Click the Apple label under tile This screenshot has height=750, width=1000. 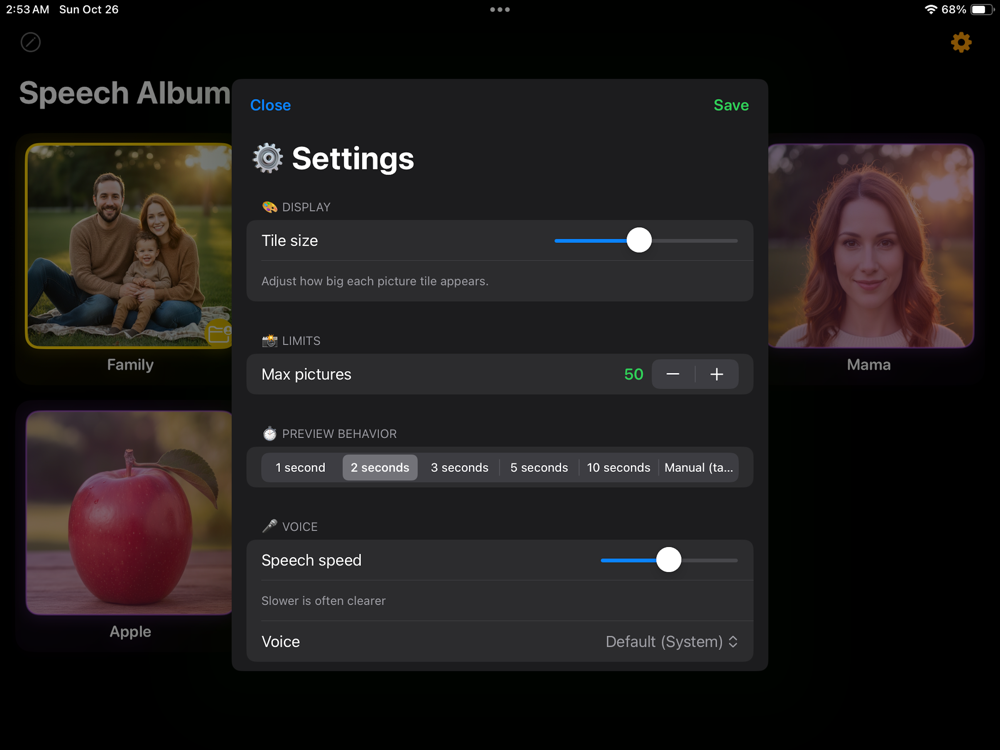coord(130,631)
